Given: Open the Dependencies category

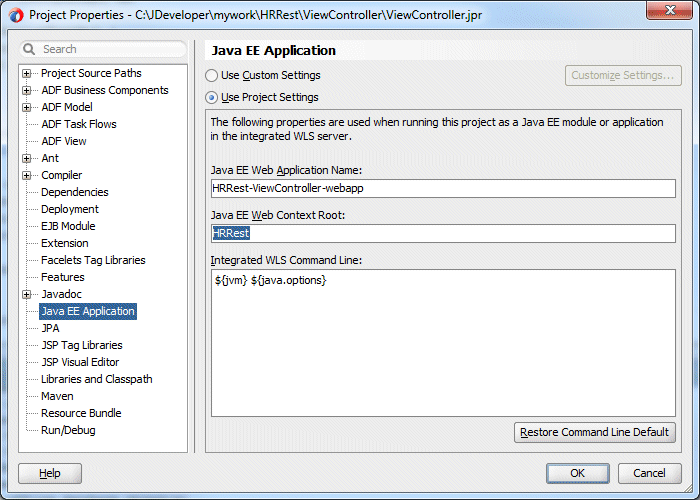Looking at the screenshot, I should [75, 192].
